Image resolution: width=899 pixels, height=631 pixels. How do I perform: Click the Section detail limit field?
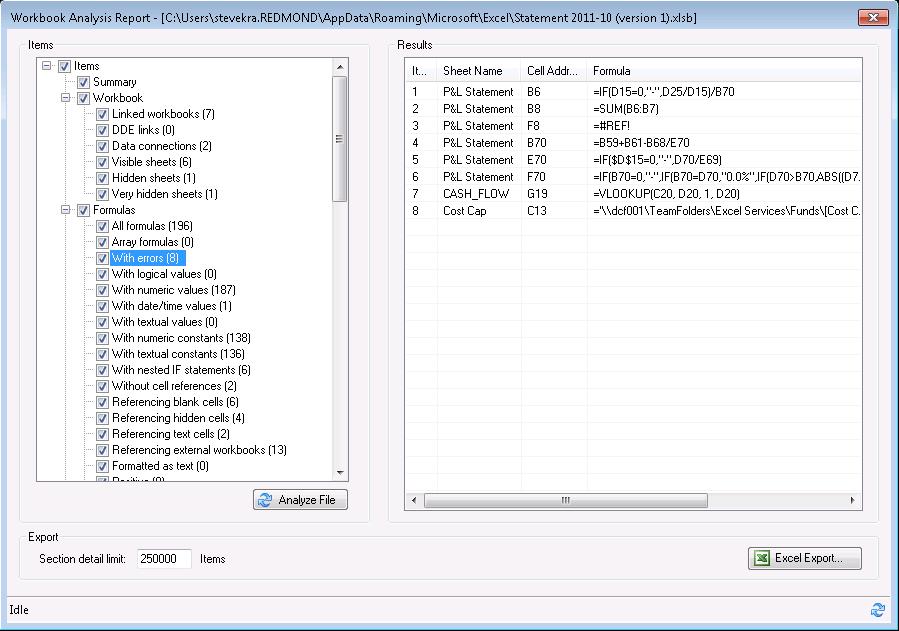(164, 559)
